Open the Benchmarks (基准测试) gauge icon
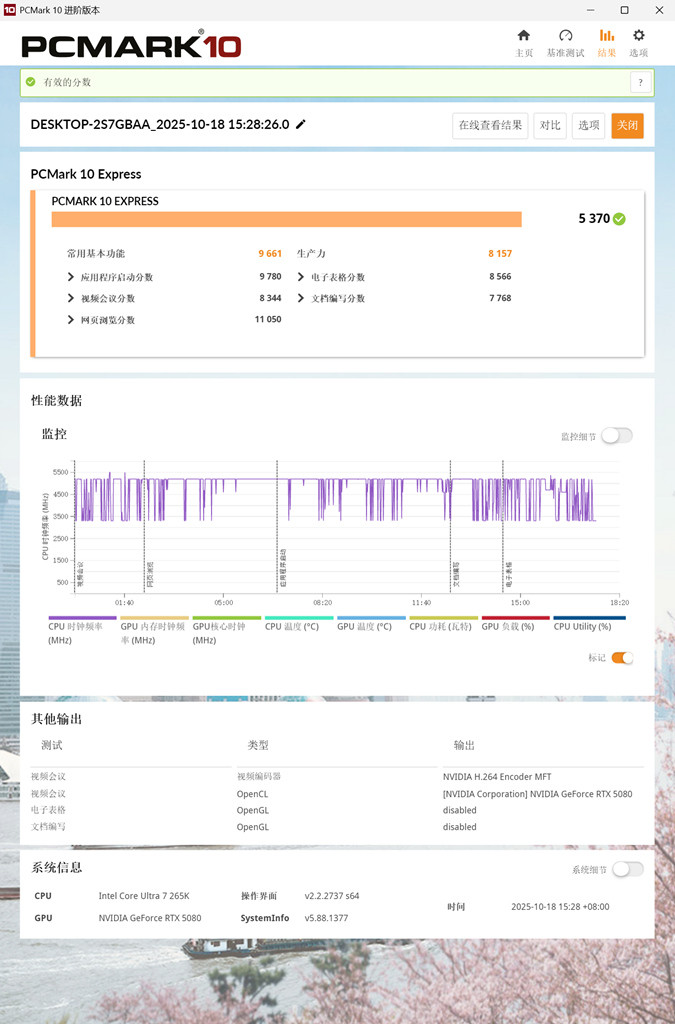The height and width of the screenshot is (1024, 675). pos(565,37)
